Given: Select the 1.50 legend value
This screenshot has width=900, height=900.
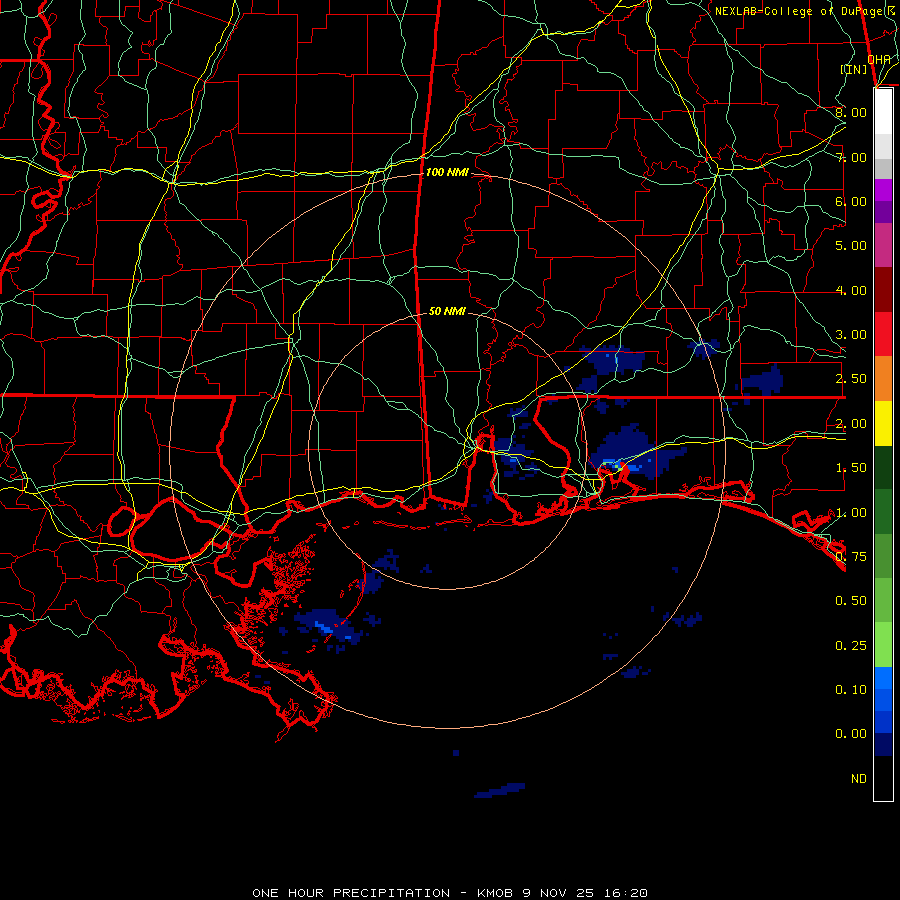Looking at the screenshot, I should click(851, 468).
